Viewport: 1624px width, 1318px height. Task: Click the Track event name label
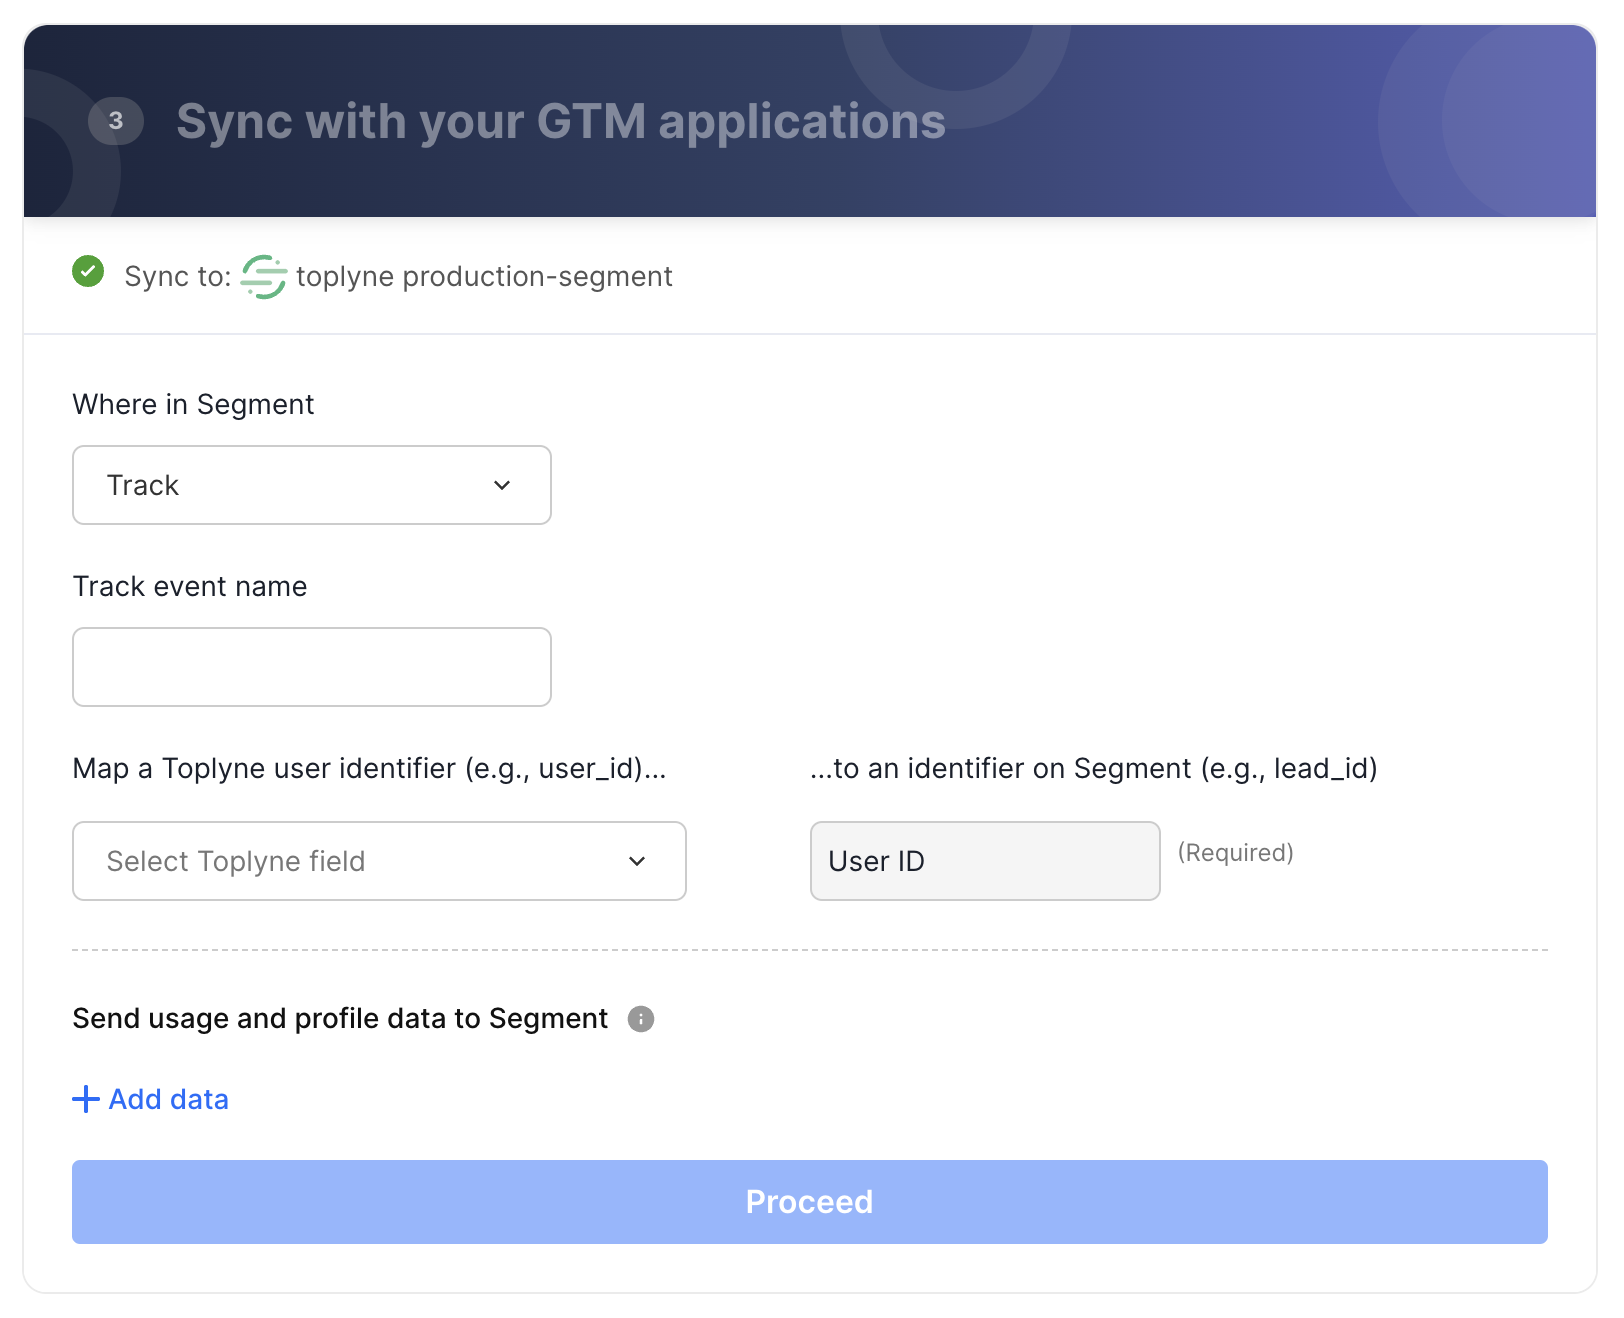coord(190,586)
